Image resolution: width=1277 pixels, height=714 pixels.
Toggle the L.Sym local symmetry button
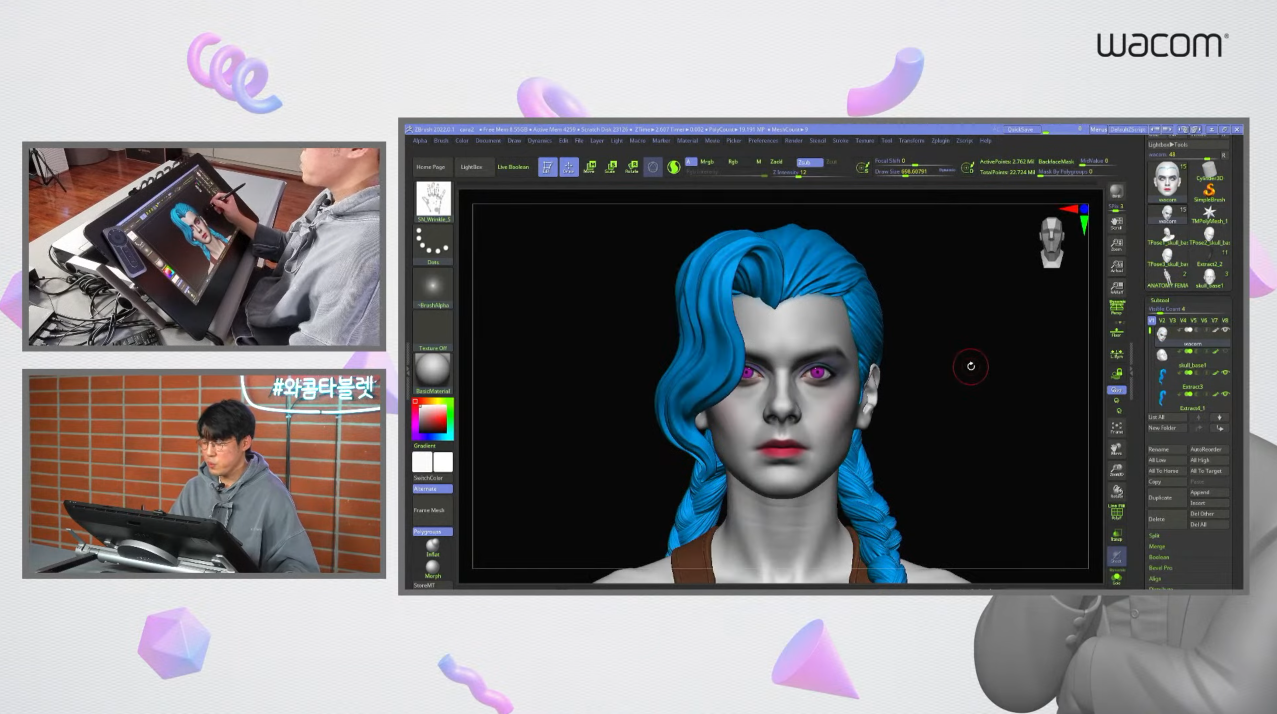click(x=1117, y=352)
